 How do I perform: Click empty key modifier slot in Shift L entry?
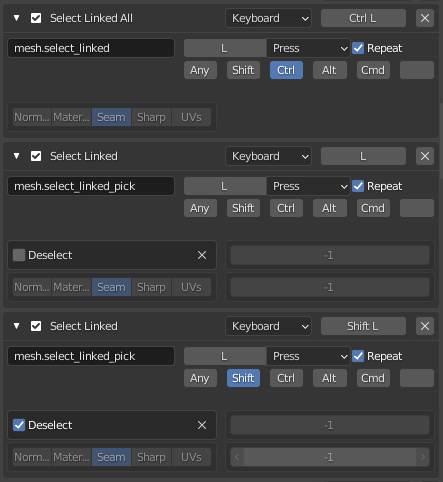tap(417, 378)
